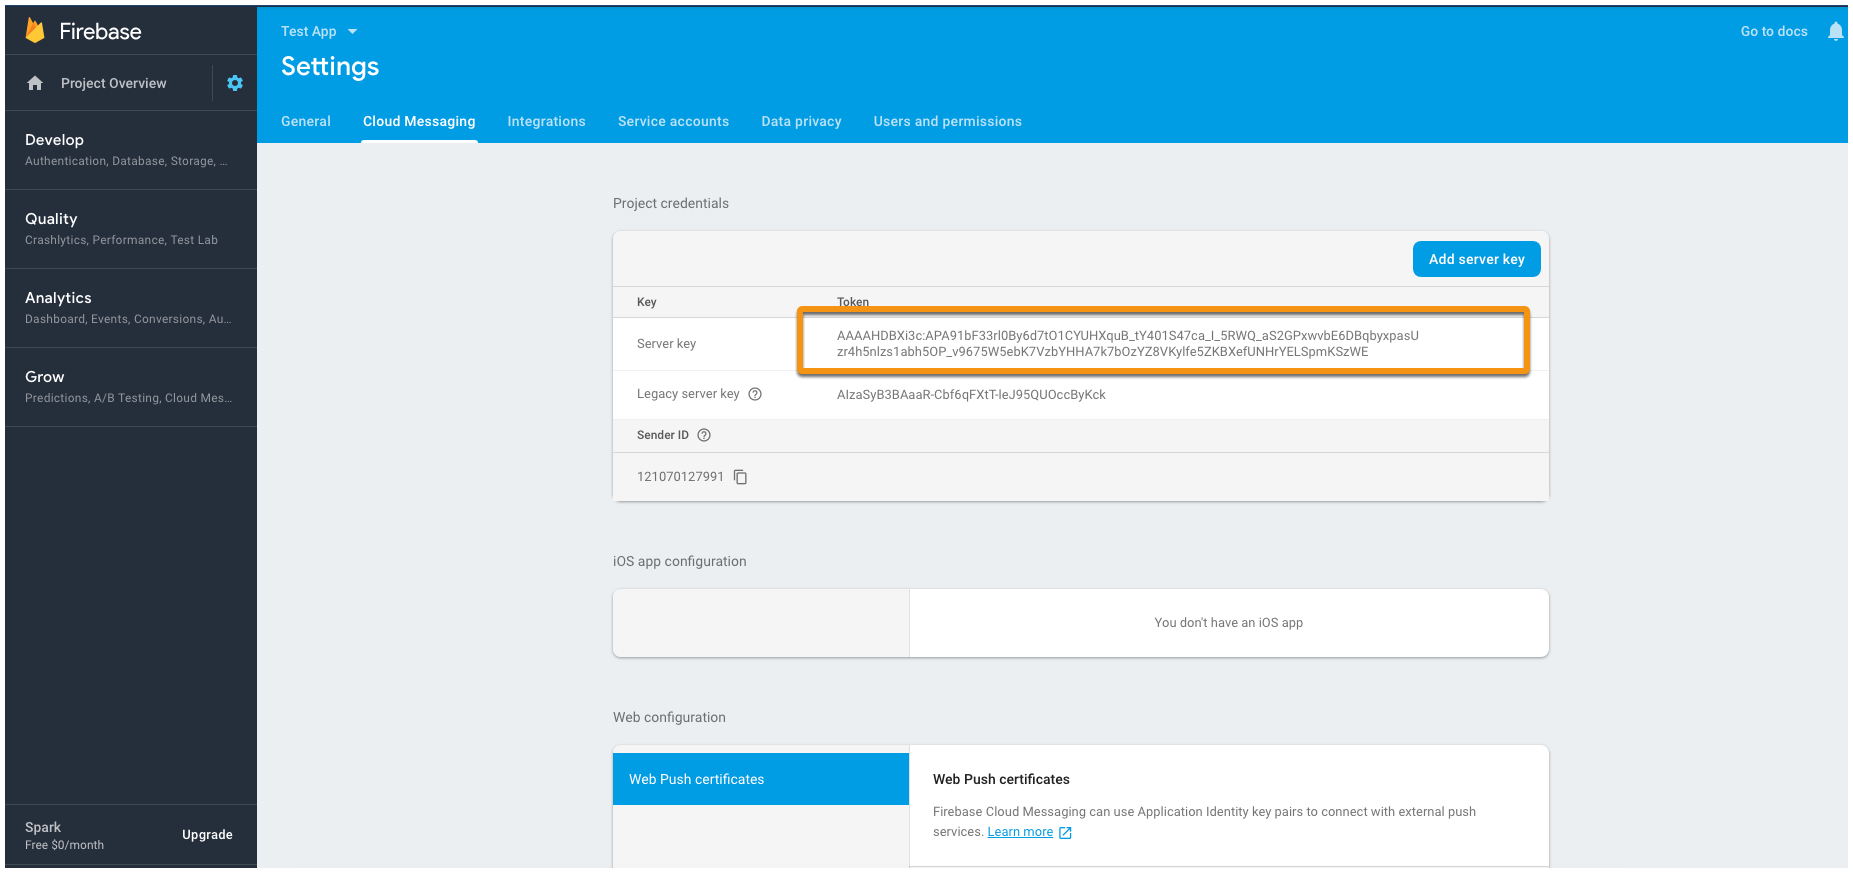The height and width of the screenshot is (873, 1853).
Task: Show help for Sender ID
Action: click(x=704, y=435)
